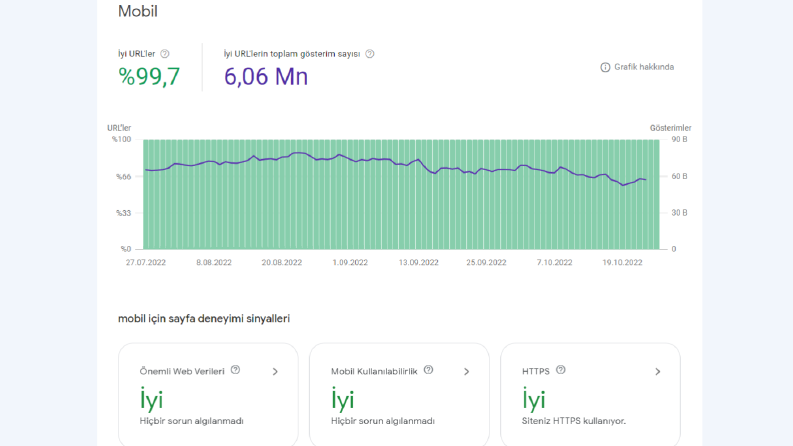
Task: Click the 1.09.2022 date on the chart axis
Action: pos(350,262)
